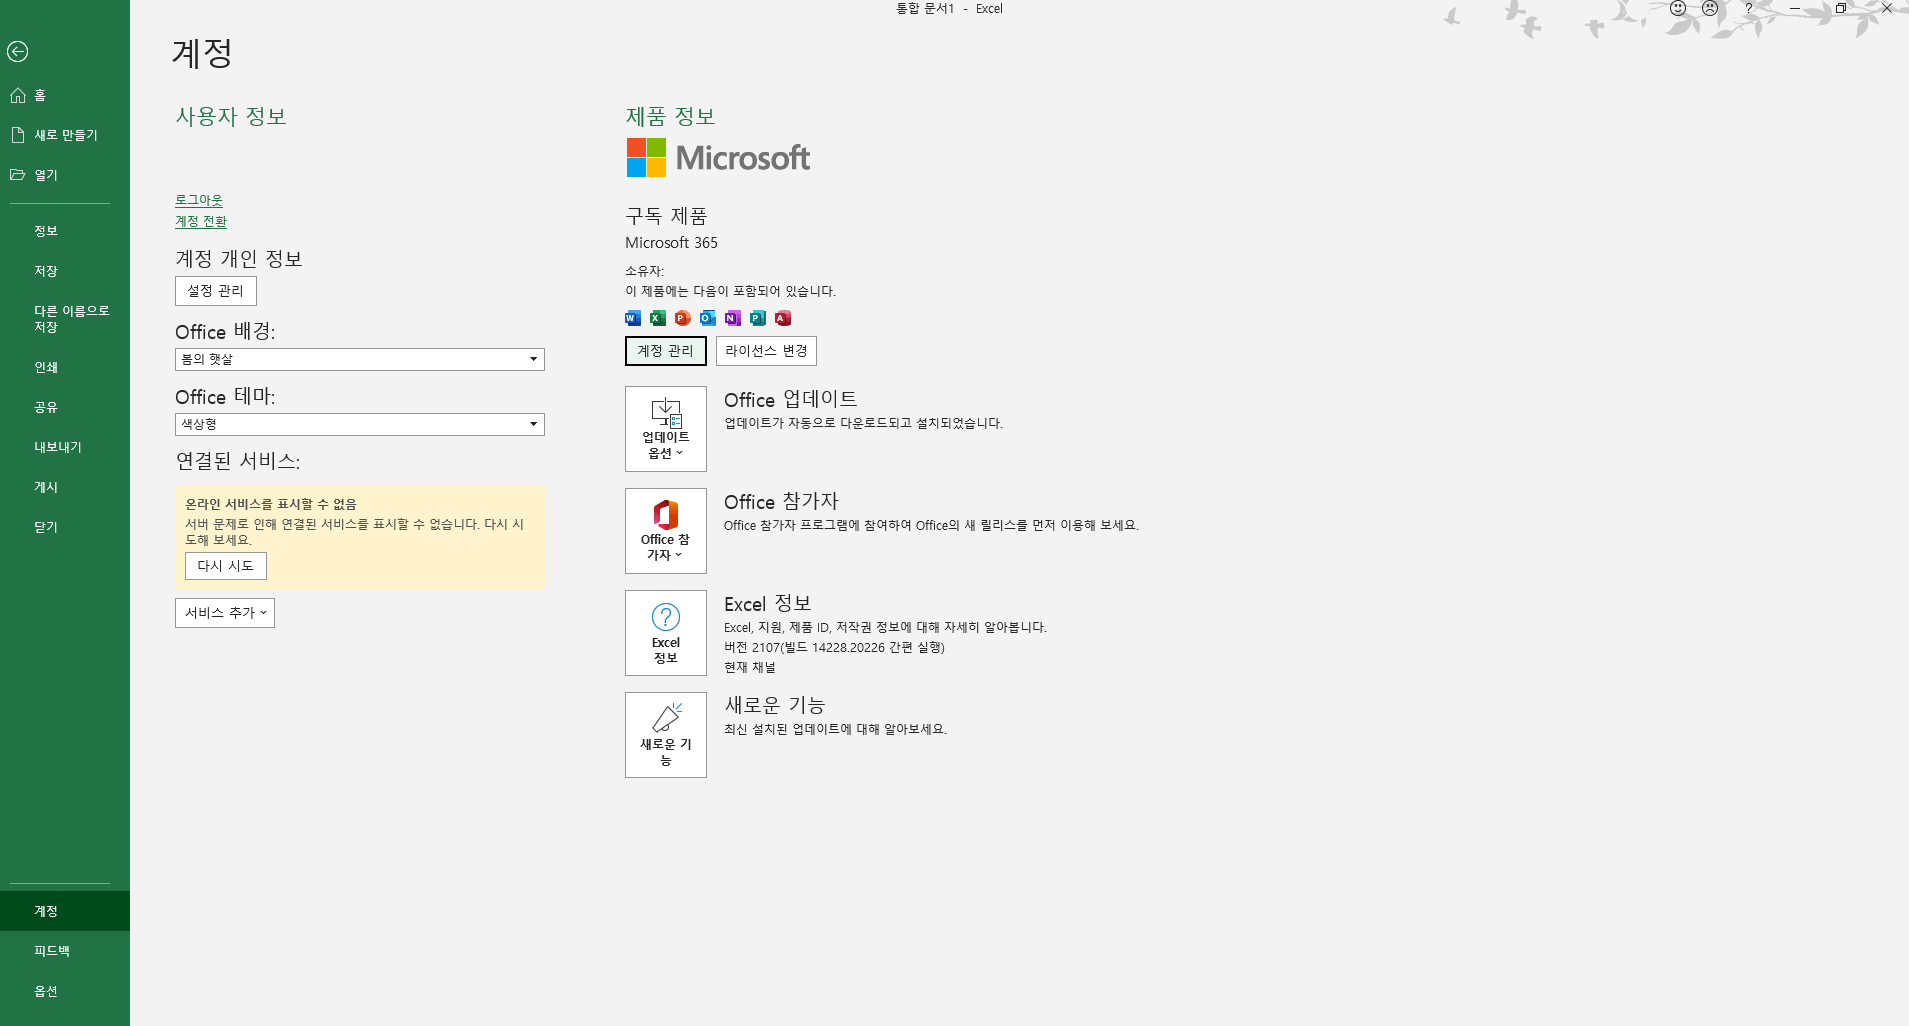Image resolution: width=1909 pixels, height=1026 pixels.
Task: Click the Excel app icon under included products
Action: [x=658, y=318]
